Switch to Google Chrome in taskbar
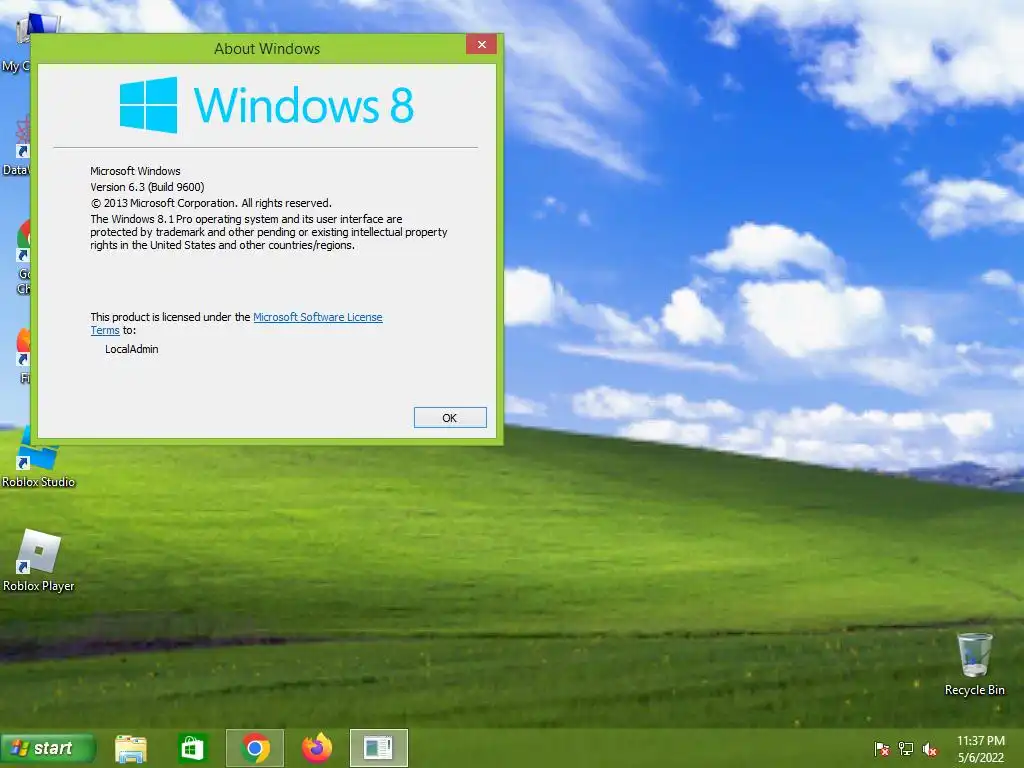Screen dimensions: 1024x768 pyautogui.click(x=255, y=748)
